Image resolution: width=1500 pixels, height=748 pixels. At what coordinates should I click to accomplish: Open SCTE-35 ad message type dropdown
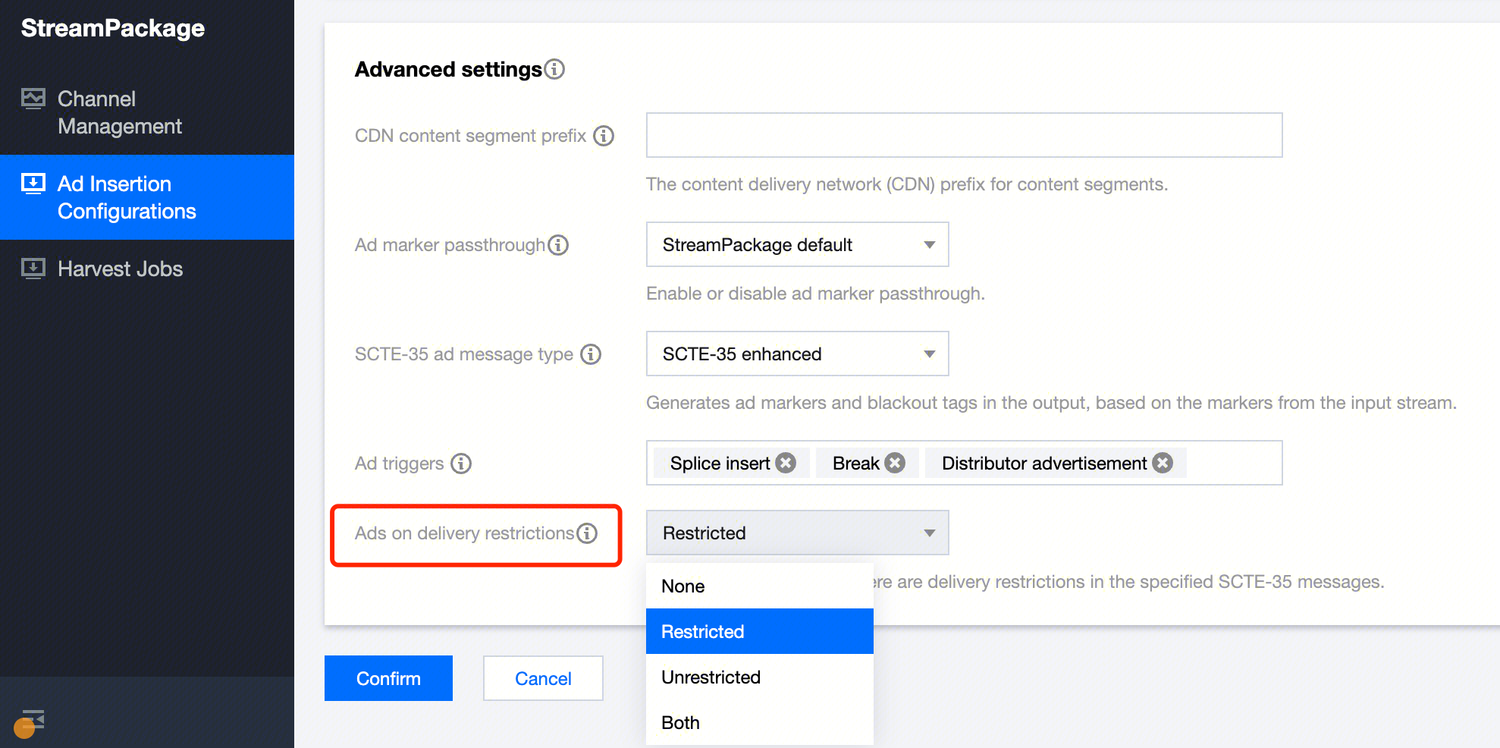click(797, 354)
